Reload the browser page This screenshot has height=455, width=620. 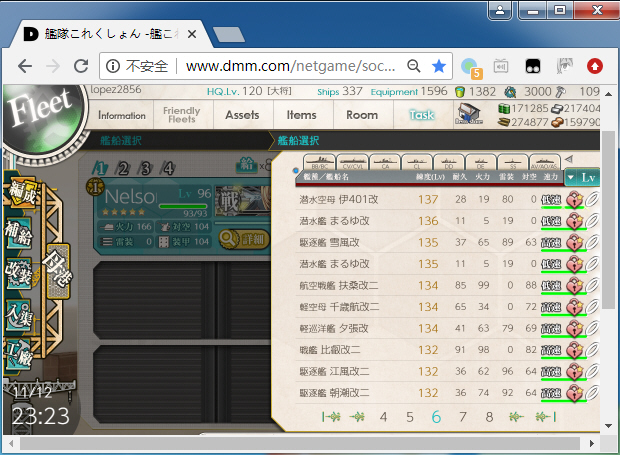pos(81,66)
